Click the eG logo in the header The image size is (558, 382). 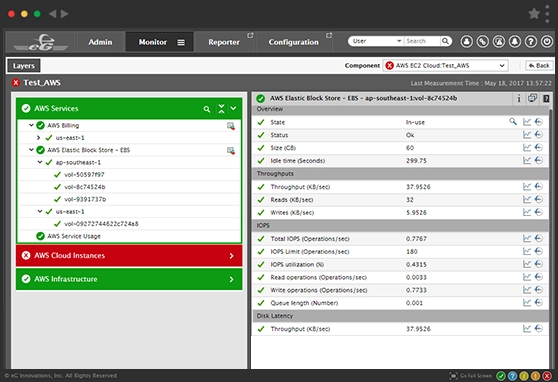click(x=41, y=42)
